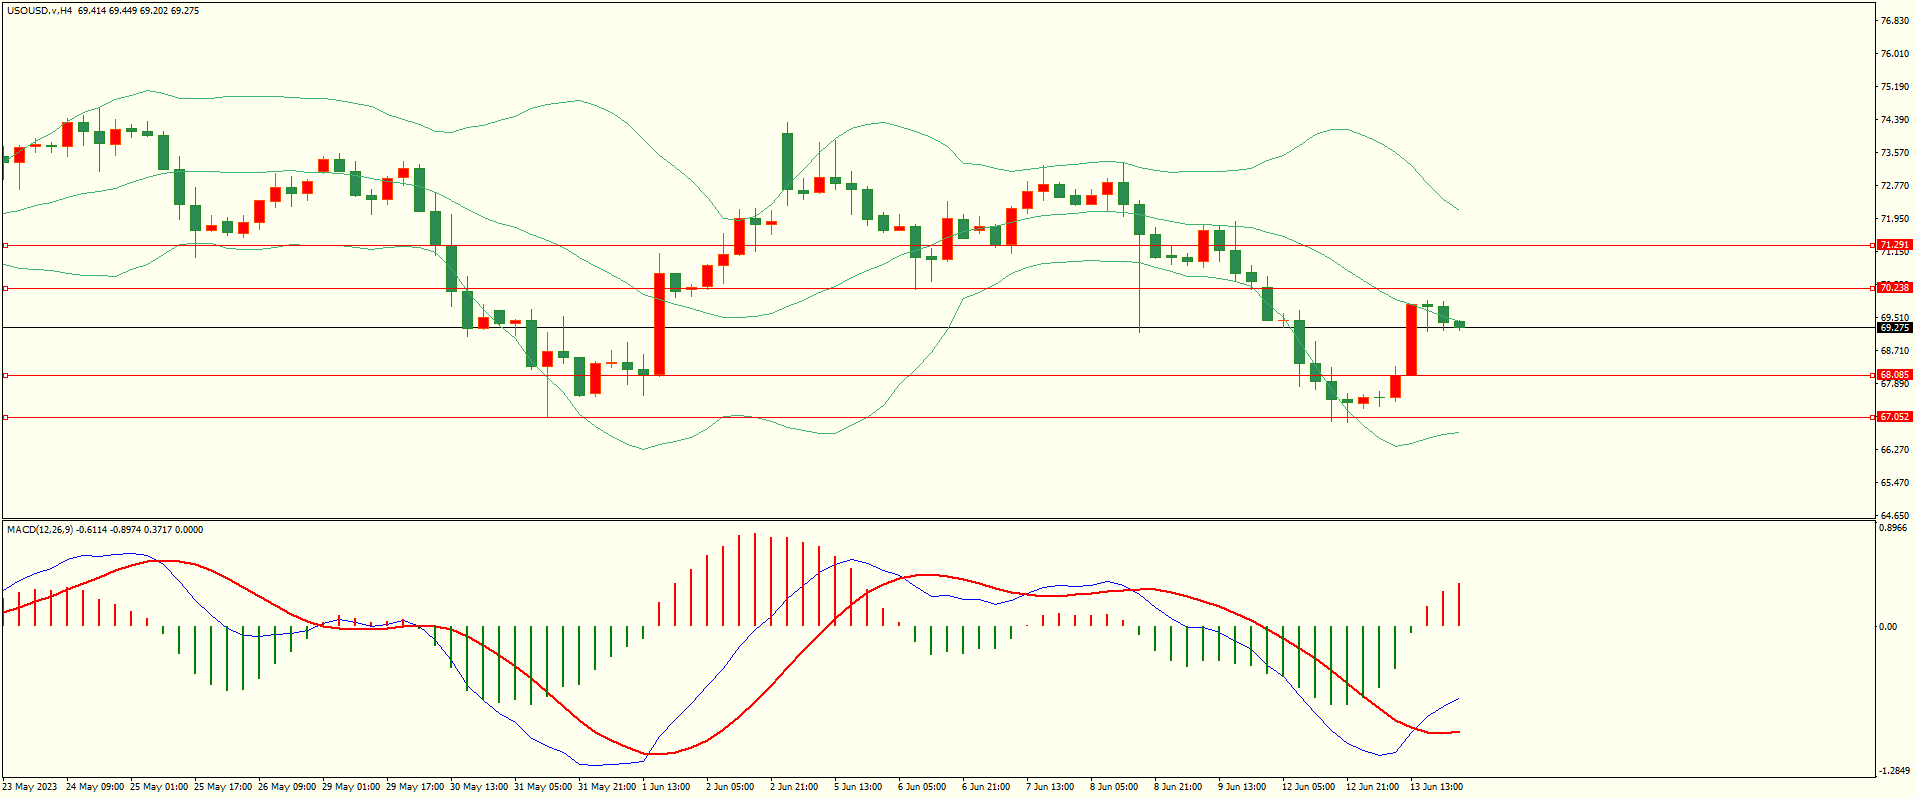Click the rightmost red MACD histogram bar
The width and height of the screenshot is (1916, 798).
tap(1459, 604)
